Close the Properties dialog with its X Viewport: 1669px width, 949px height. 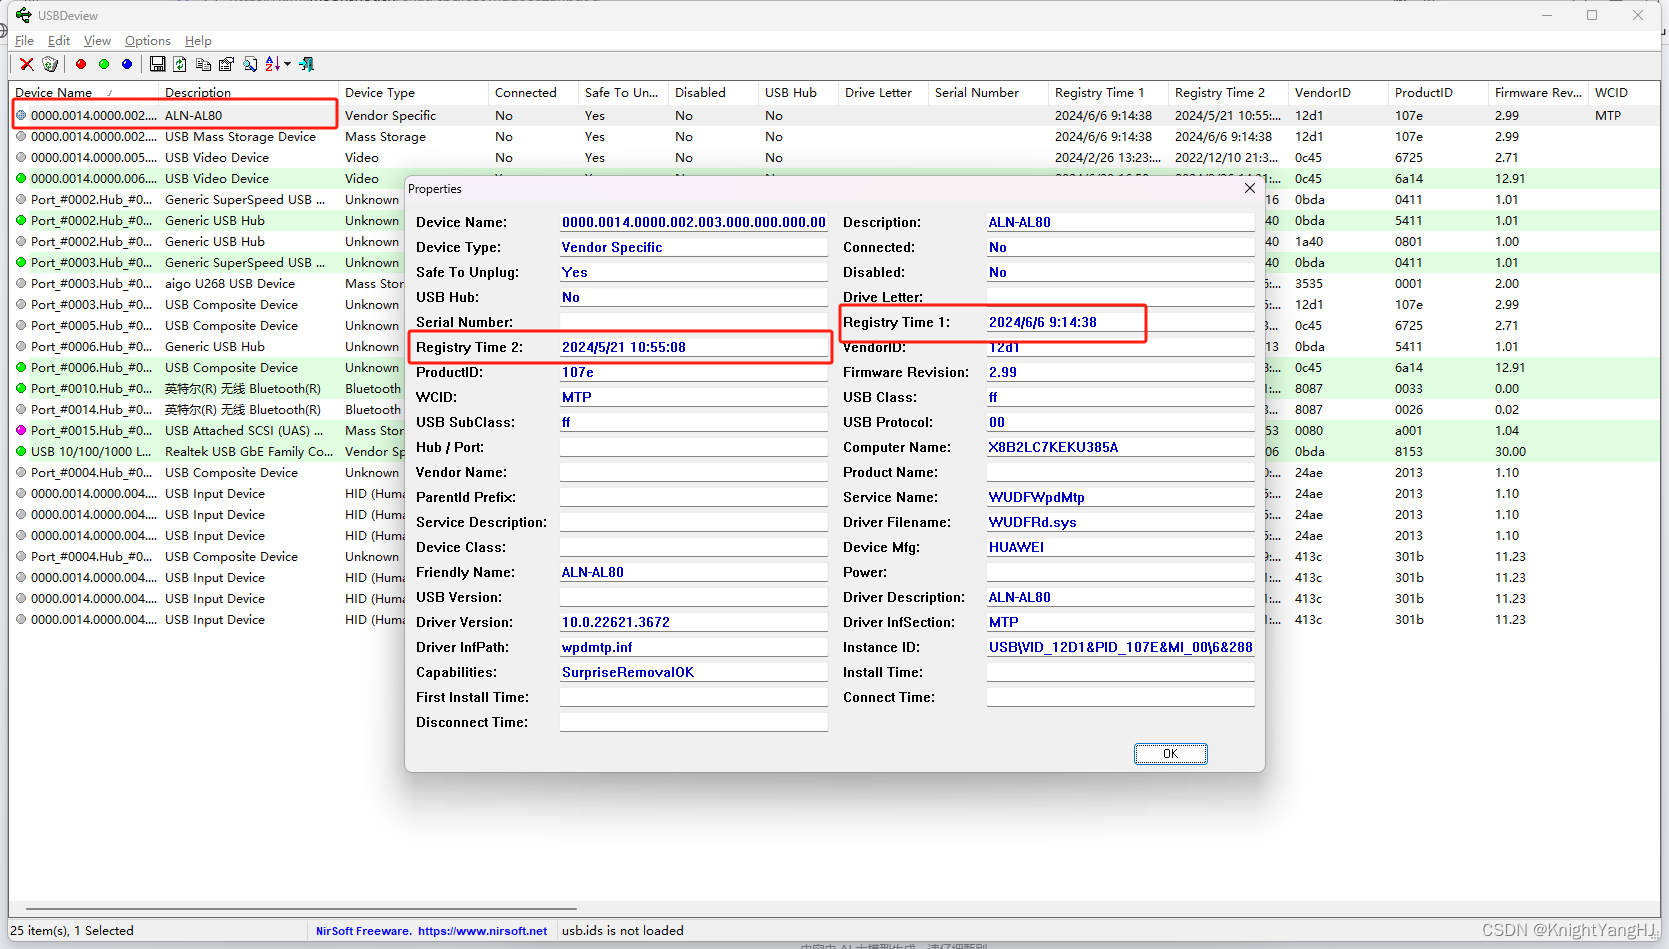coord(1249,188)
